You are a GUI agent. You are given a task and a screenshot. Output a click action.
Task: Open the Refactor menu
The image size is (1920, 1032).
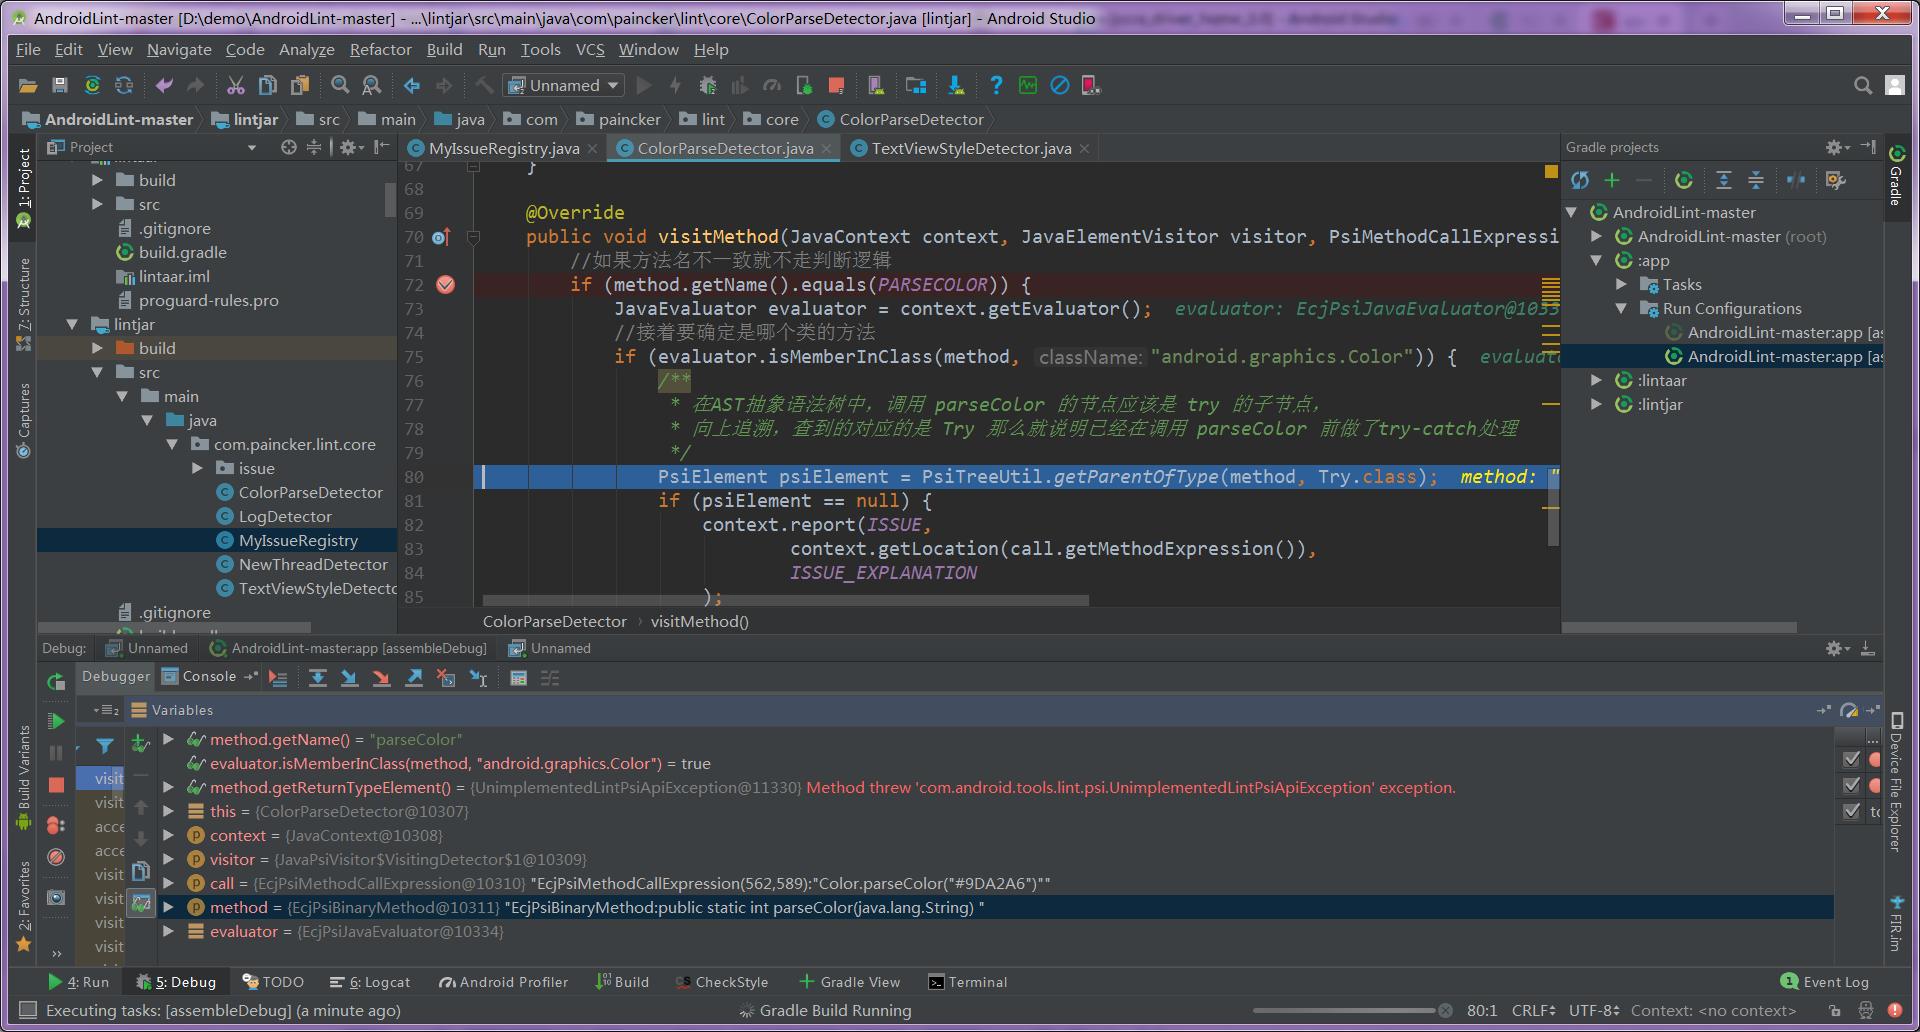pos(380,50)
